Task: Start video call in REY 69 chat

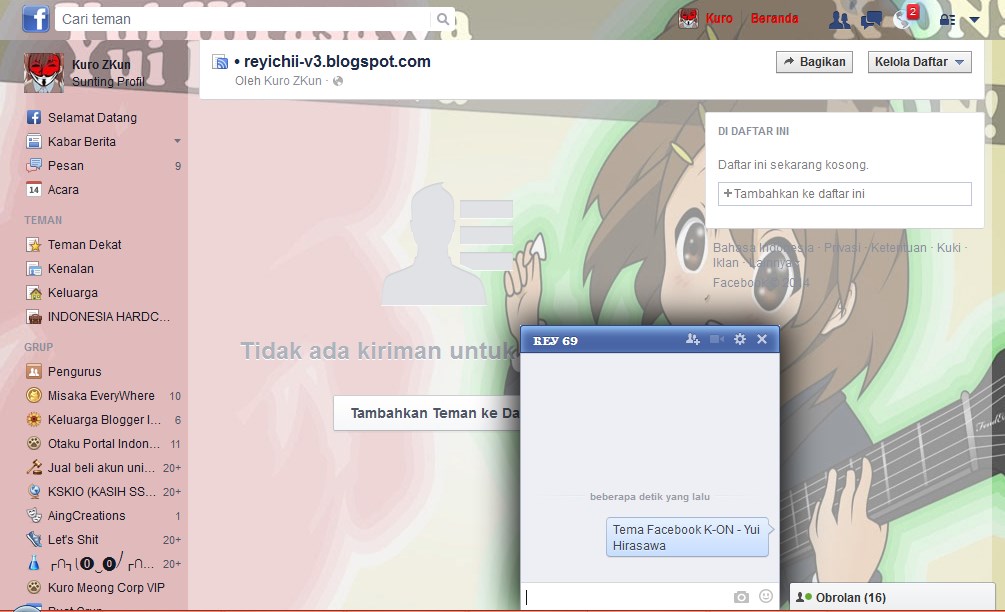Action: (717, 339)
